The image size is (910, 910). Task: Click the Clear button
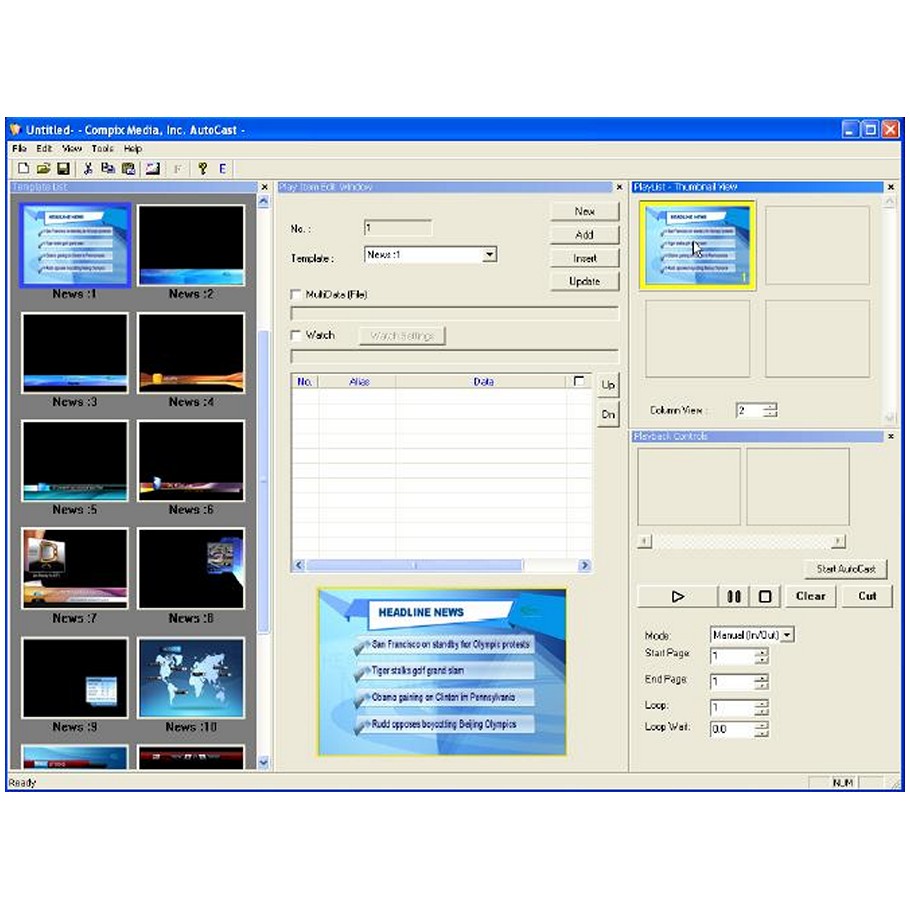[x=810, y=597]
